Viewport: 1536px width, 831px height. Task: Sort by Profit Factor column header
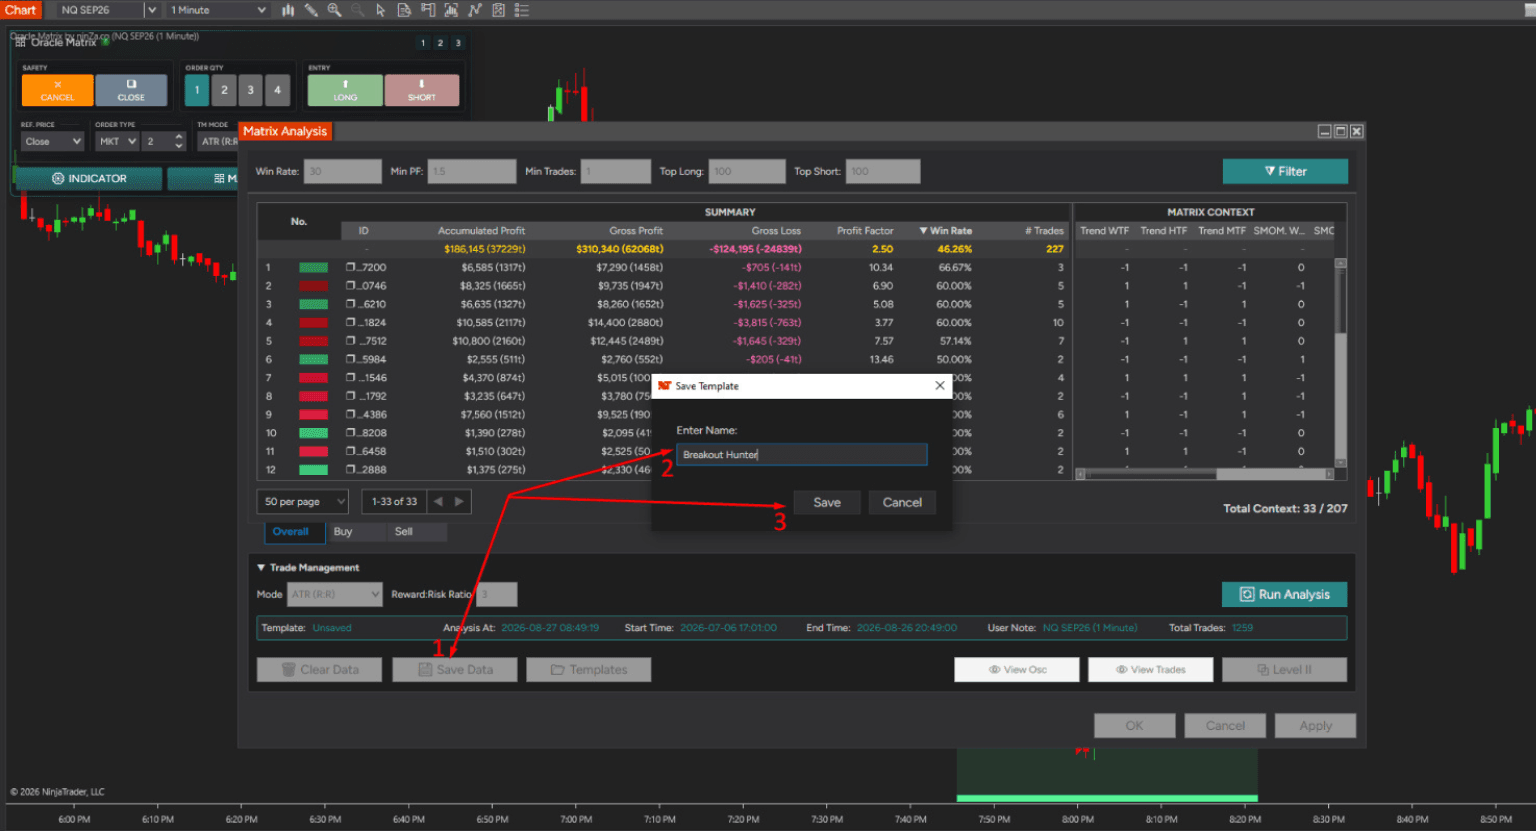point(865,231)
